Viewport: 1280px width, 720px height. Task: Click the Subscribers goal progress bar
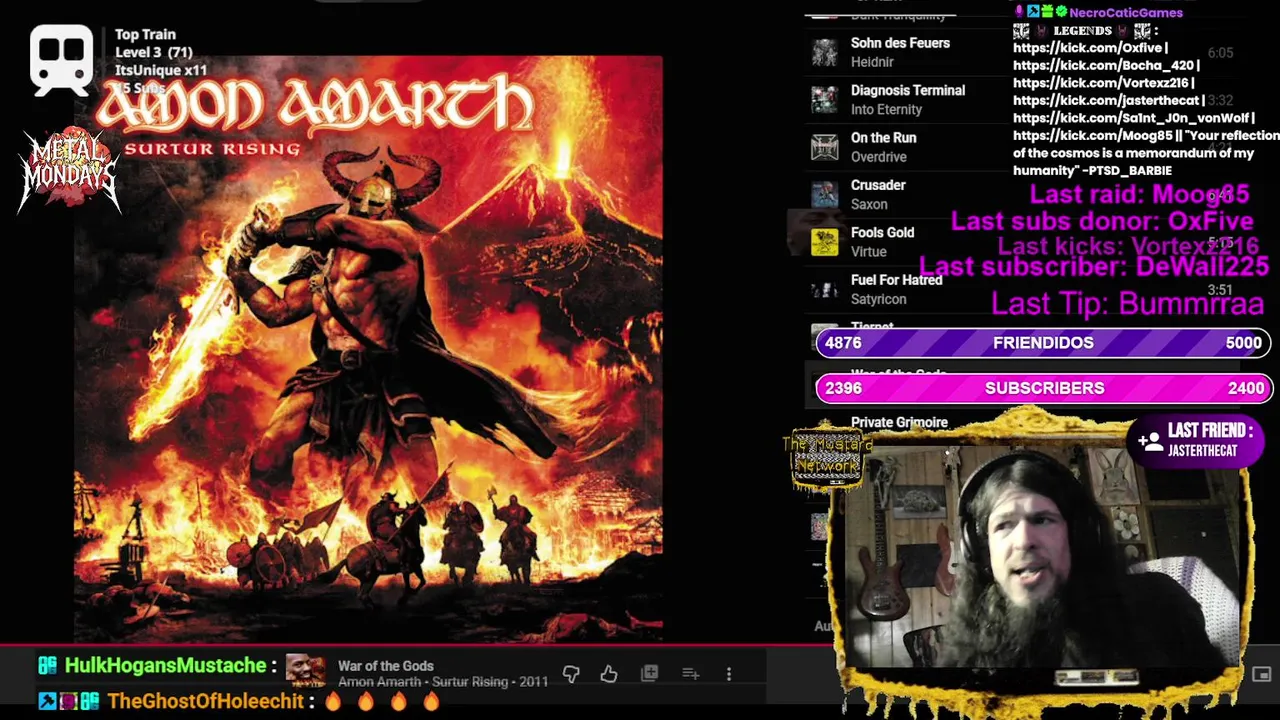[x=1043, y=388]
